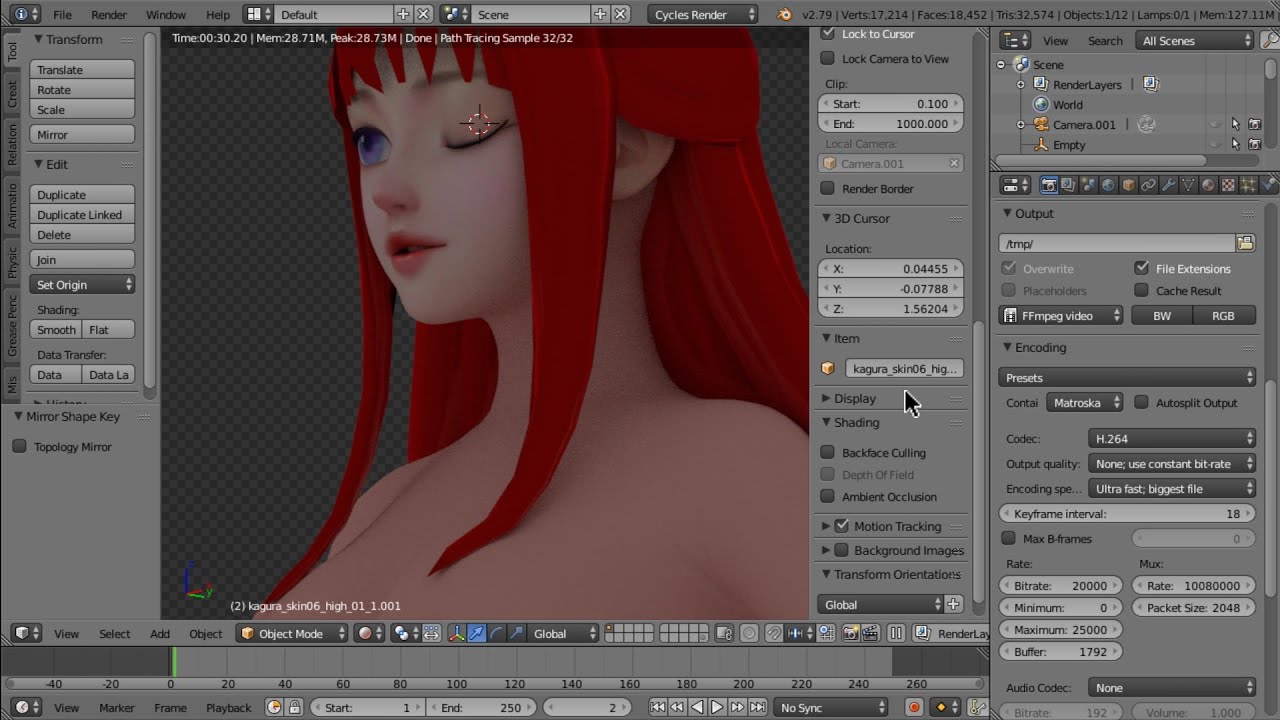Select the scale manipulator icon

(x=516, y=633)
